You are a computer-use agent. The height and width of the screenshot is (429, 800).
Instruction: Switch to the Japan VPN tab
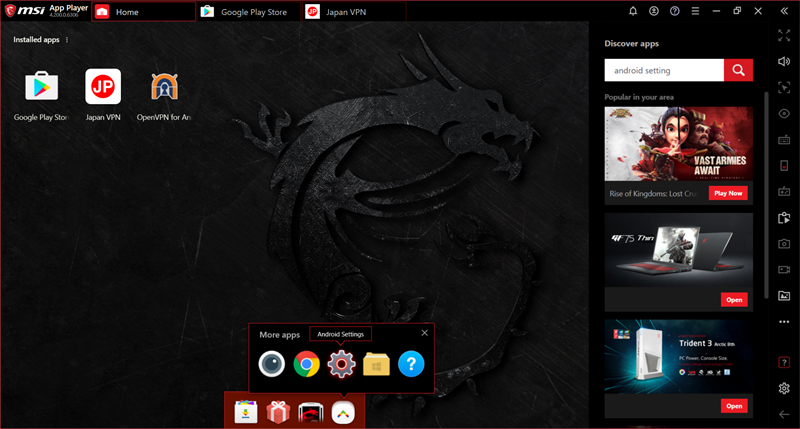(353, 12)
